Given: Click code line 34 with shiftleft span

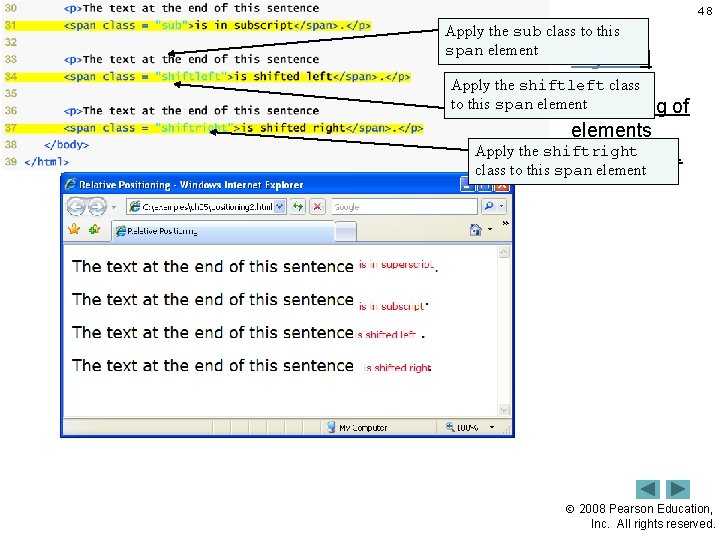Looking at the screenshot, I should tap(237, 76).
